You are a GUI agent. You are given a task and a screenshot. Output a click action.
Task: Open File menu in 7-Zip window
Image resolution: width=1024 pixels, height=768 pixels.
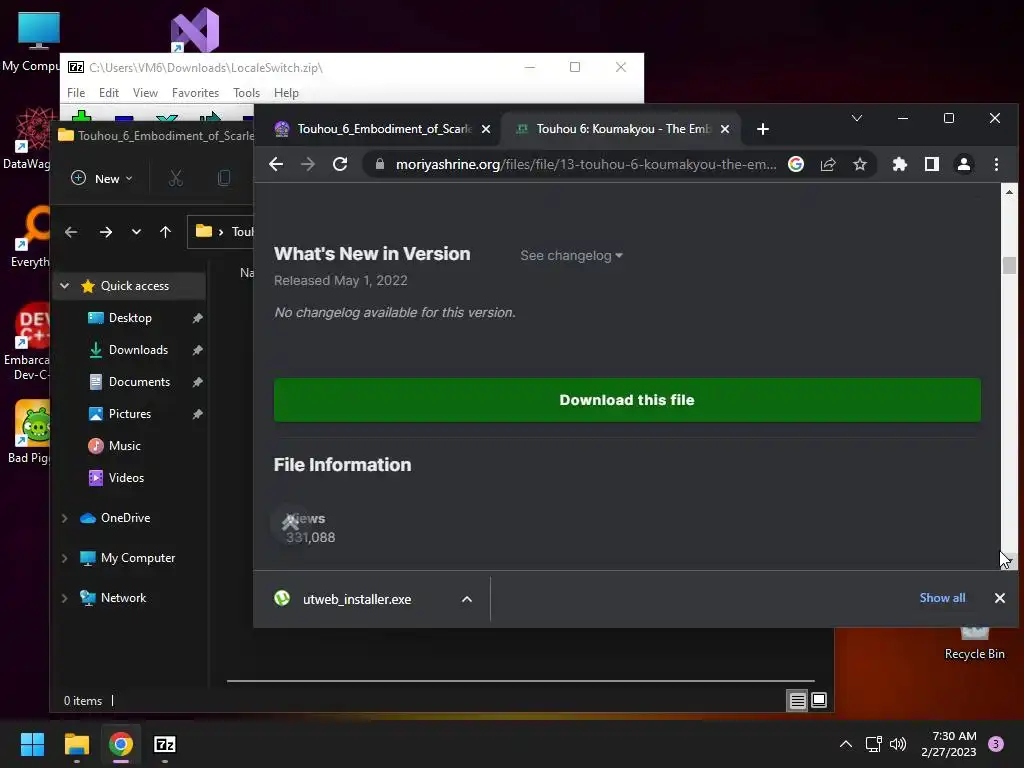tap(76, 93)
